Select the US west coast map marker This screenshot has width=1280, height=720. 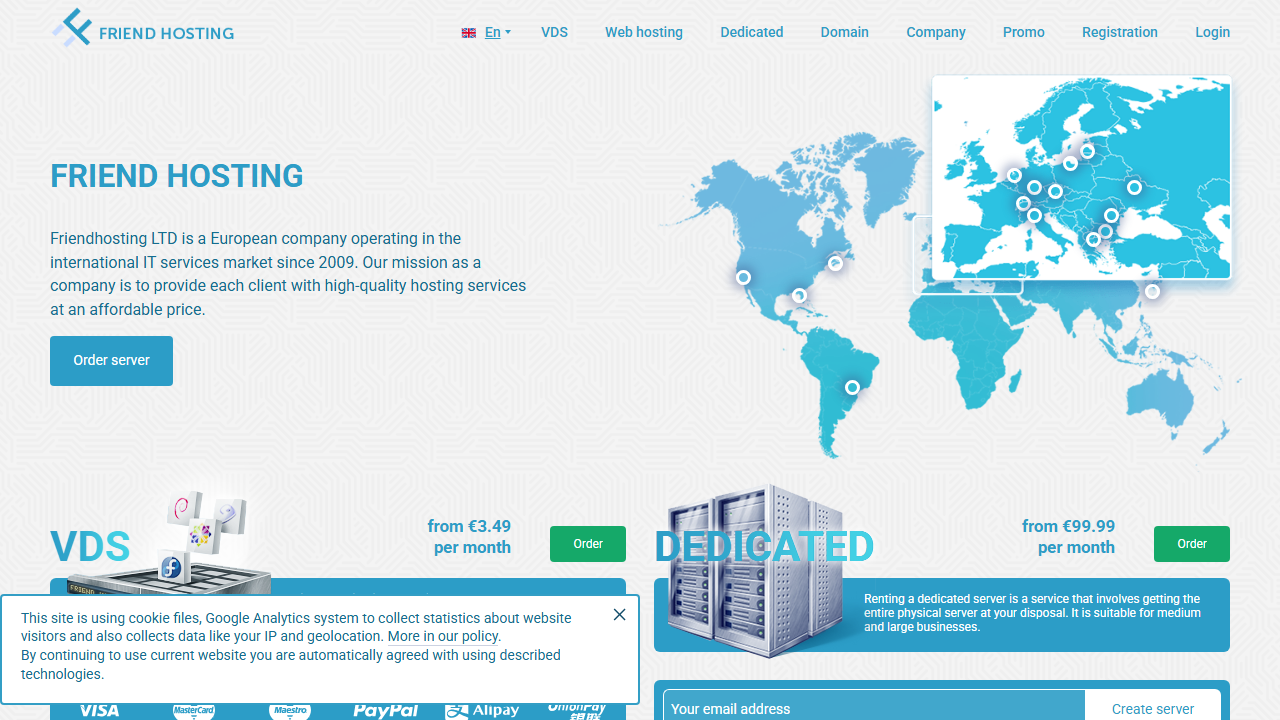pyautogui.click(x=743, y=278)
